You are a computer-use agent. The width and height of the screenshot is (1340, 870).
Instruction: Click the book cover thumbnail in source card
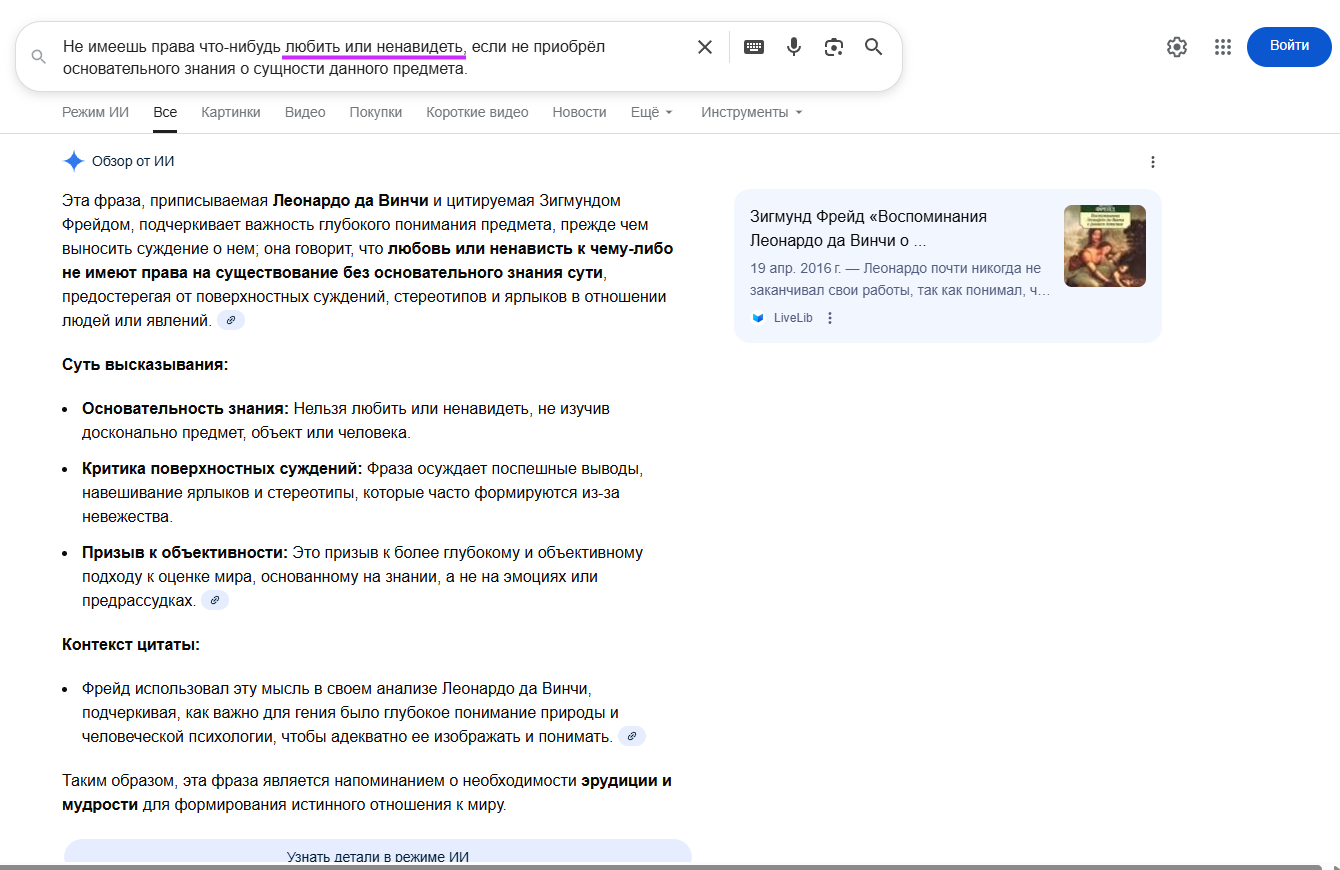1105,246
